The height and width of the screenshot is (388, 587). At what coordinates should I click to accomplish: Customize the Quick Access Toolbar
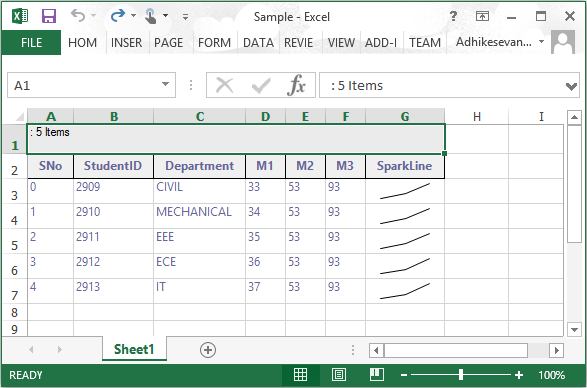tap(185, 16)
